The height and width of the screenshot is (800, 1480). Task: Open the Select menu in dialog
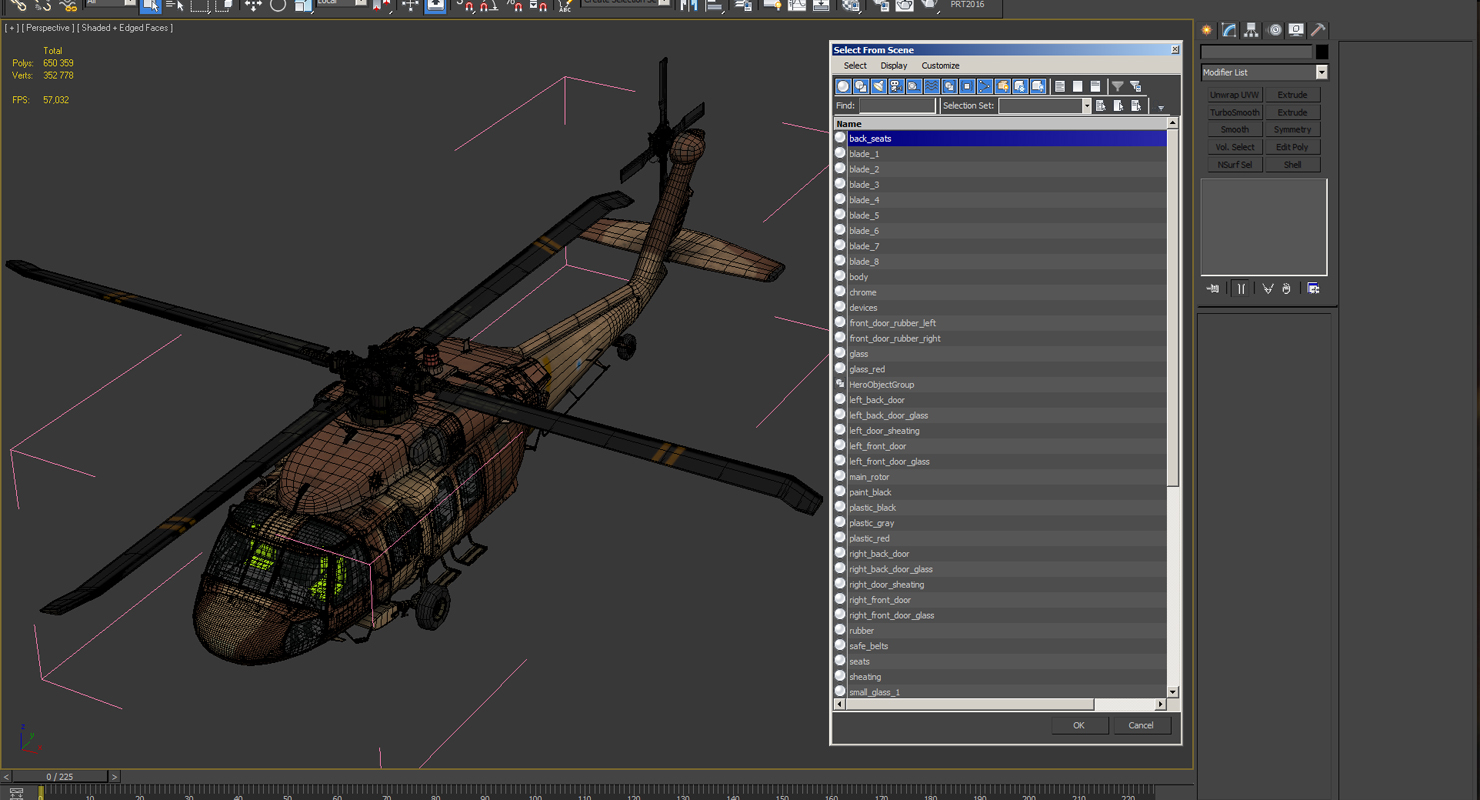855,66
